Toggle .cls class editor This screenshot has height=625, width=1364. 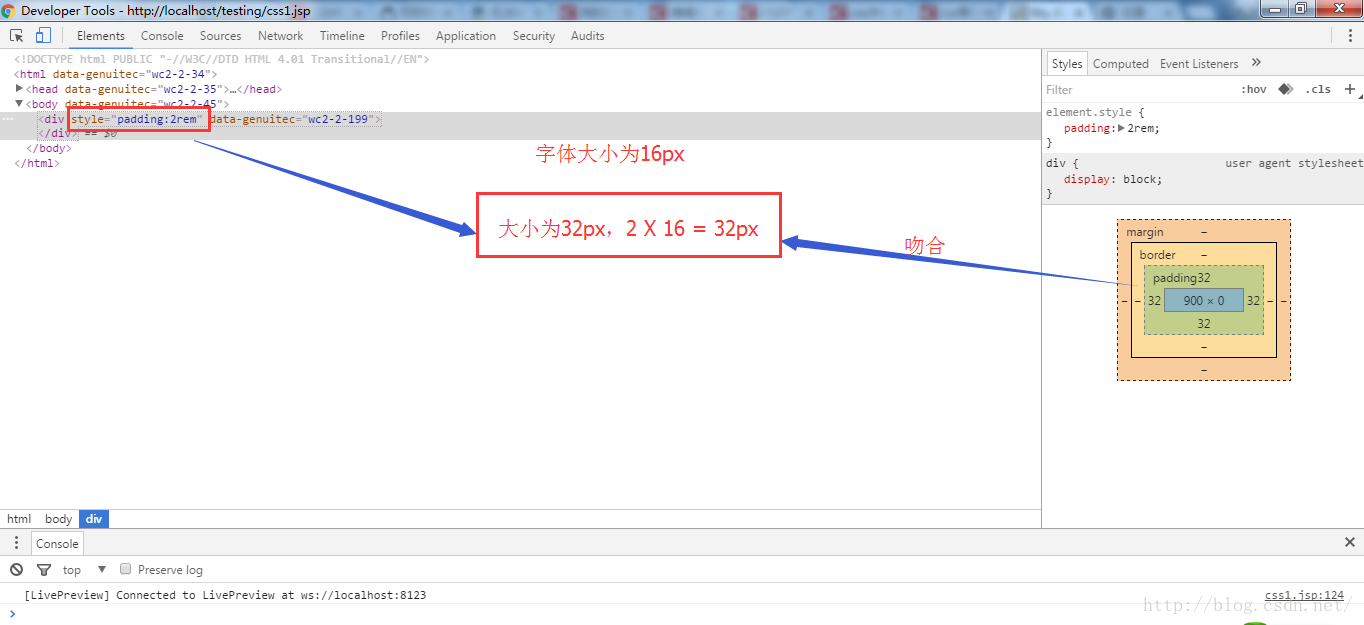click(x=1318, y=89)
